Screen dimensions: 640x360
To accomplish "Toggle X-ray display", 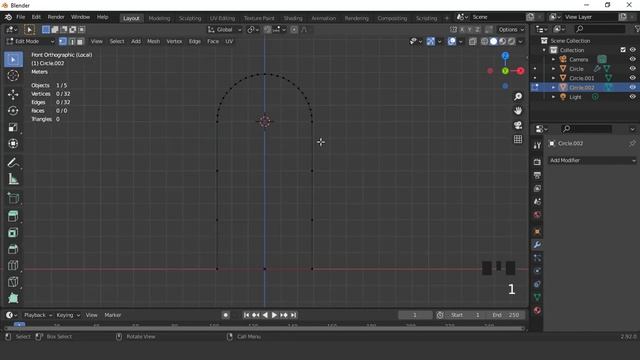I will pyautogui.click(x=472, y=41).
